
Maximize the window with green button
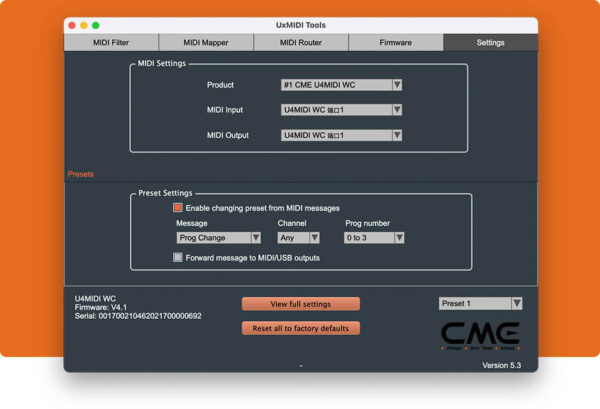point(96,25)
